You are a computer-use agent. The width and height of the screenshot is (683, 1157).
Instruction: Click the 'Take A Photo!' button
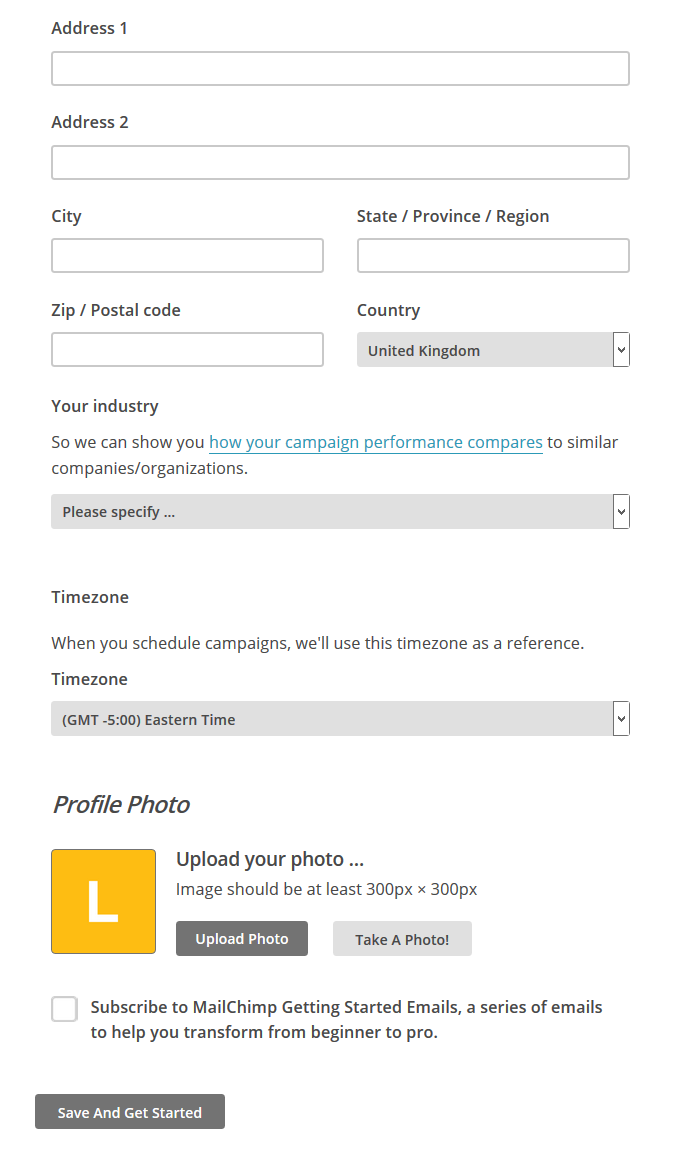(x=402, y=939)
